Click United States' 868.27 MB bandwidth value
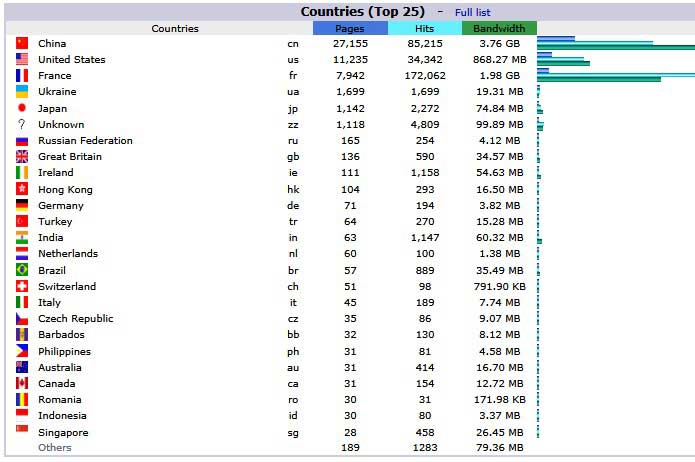The height and width of the screenshot is (462, 695). click(500, 59)
